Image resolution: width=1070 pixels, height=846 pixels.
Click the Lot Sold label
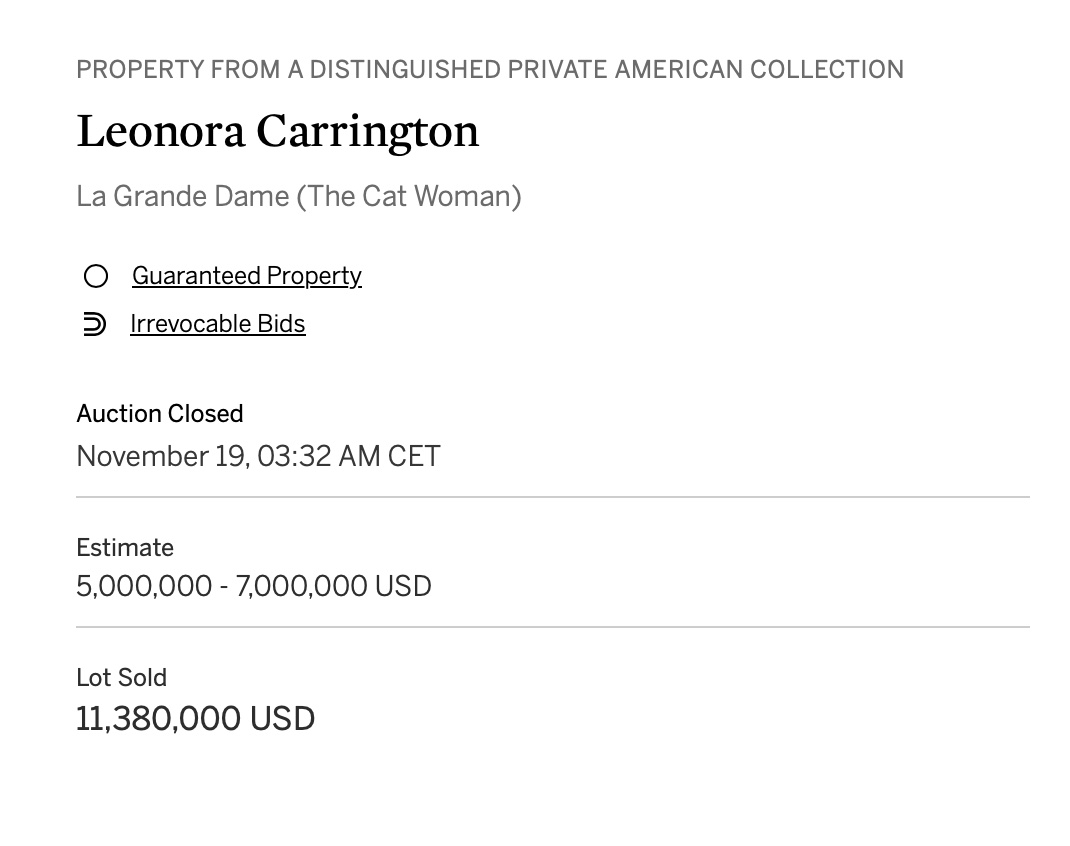[121, 677]
